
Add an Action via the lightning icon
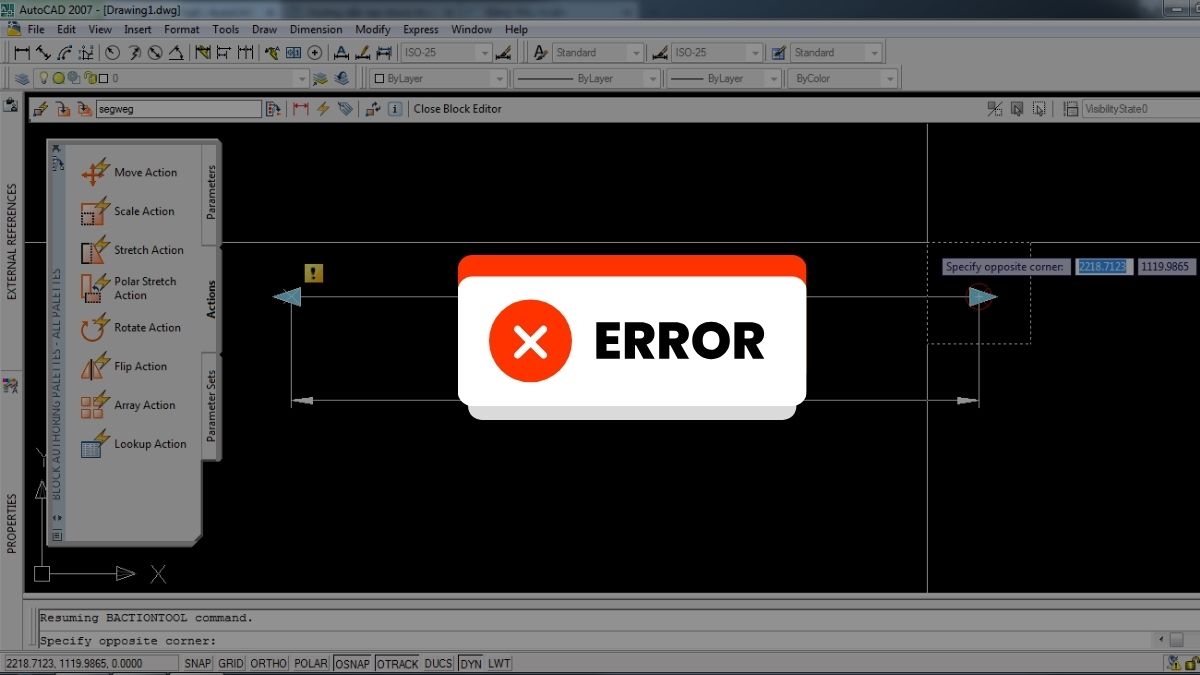click(x=323, y=109)
